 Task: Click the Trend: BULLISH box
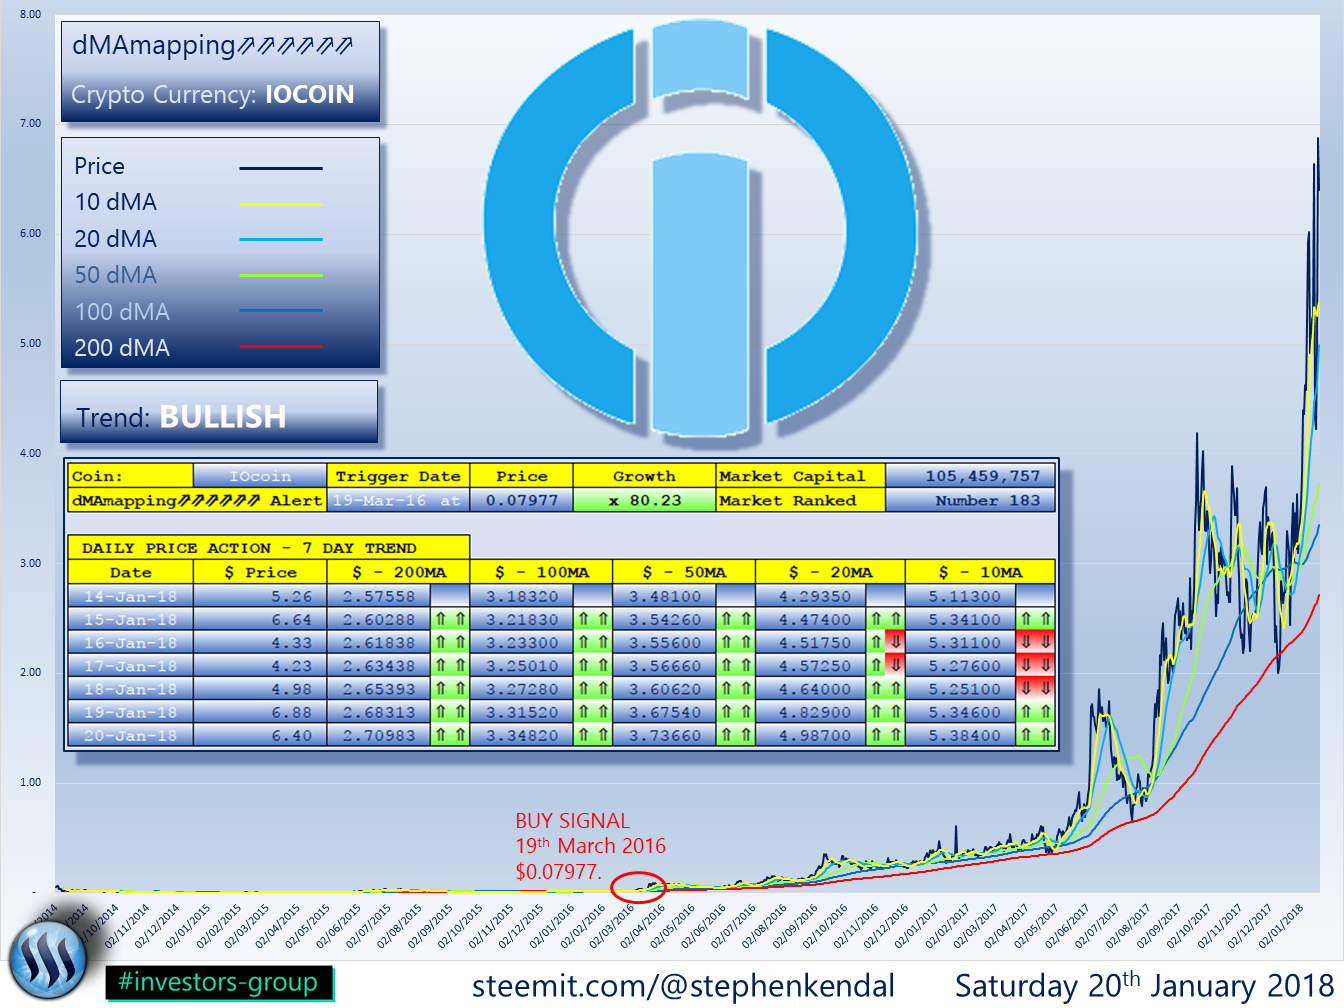219,411
